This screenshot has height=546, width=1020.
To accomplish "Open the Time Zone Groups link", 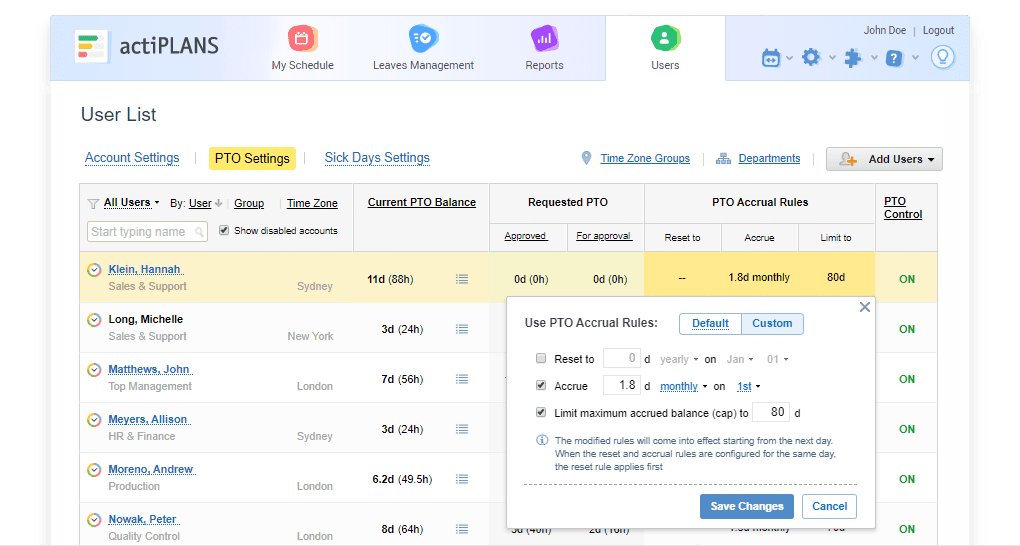I will (x=645, y=158).
